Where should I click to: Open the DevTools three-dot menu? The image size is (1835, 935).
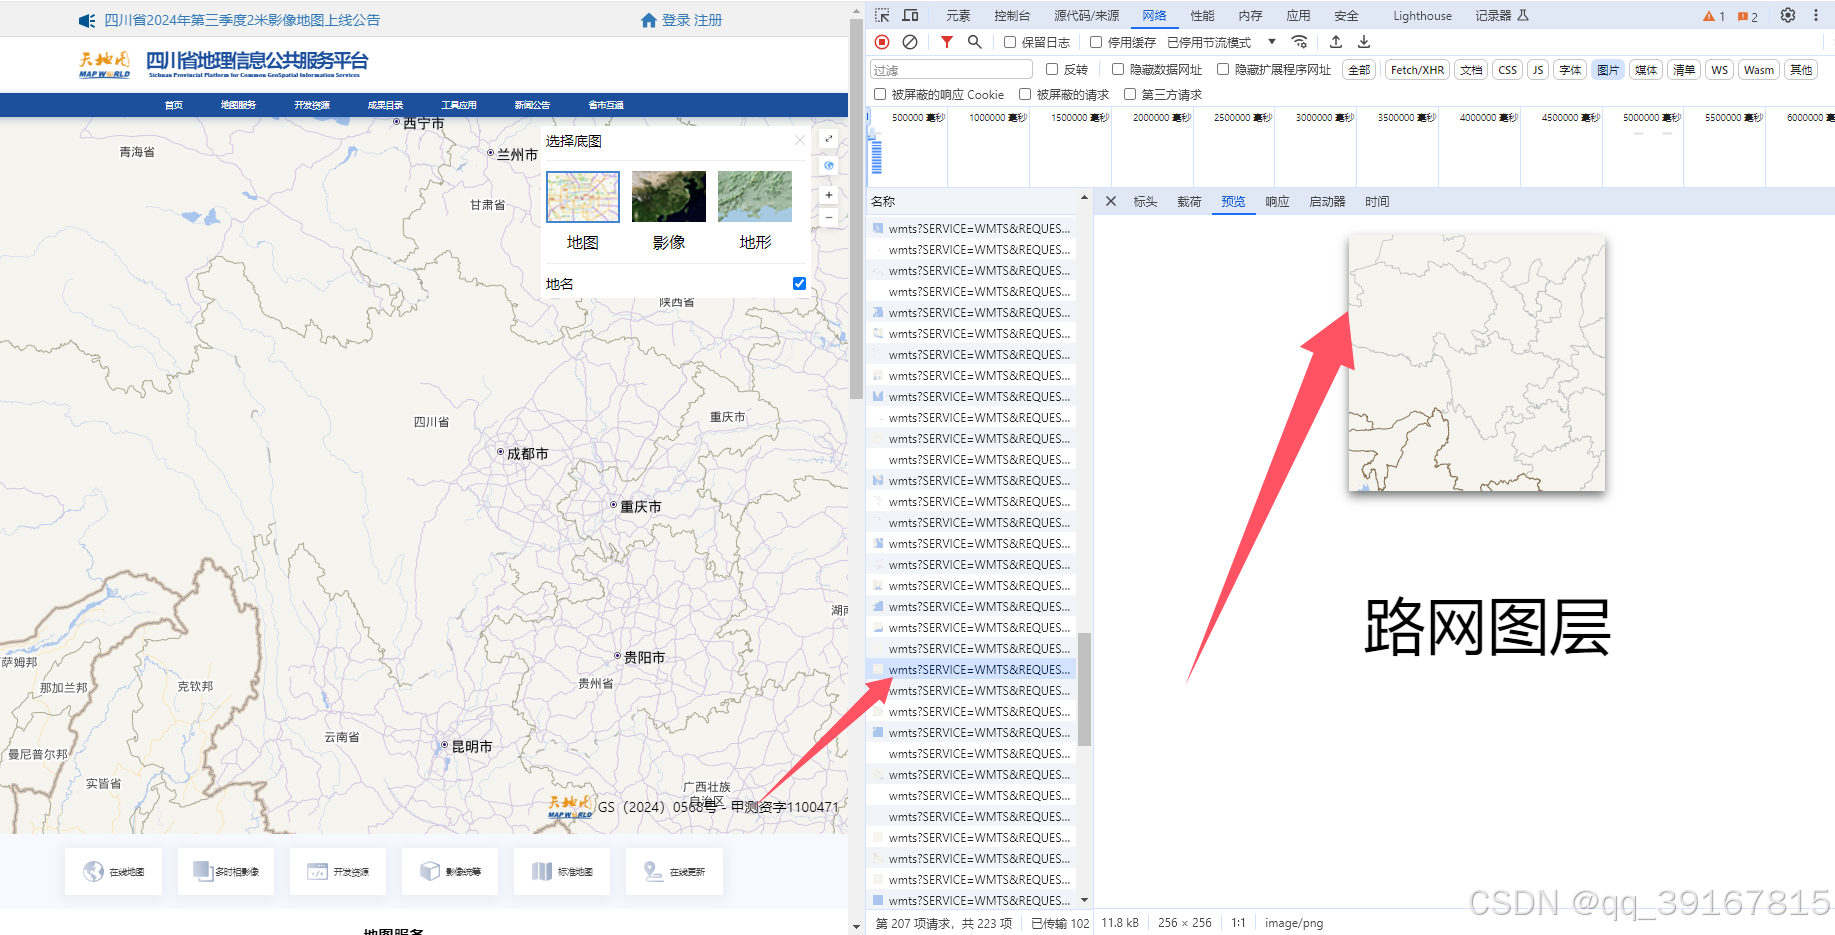pyautogui.click(x=1816, y=15)
